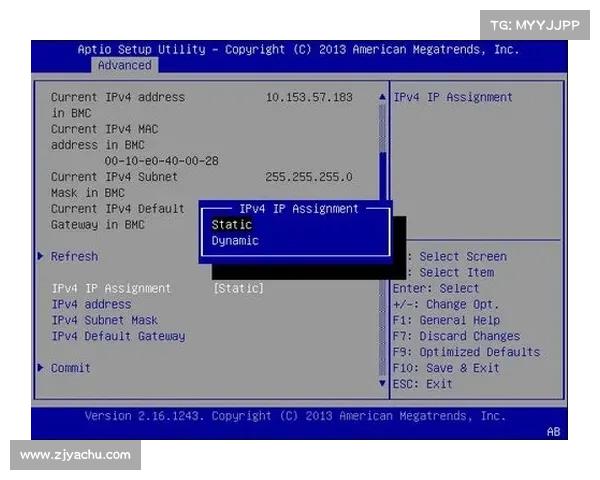Screen dimensions: 600x480
Task: Click the Aptio Setup Utility title text
Action: coord(298,49)
